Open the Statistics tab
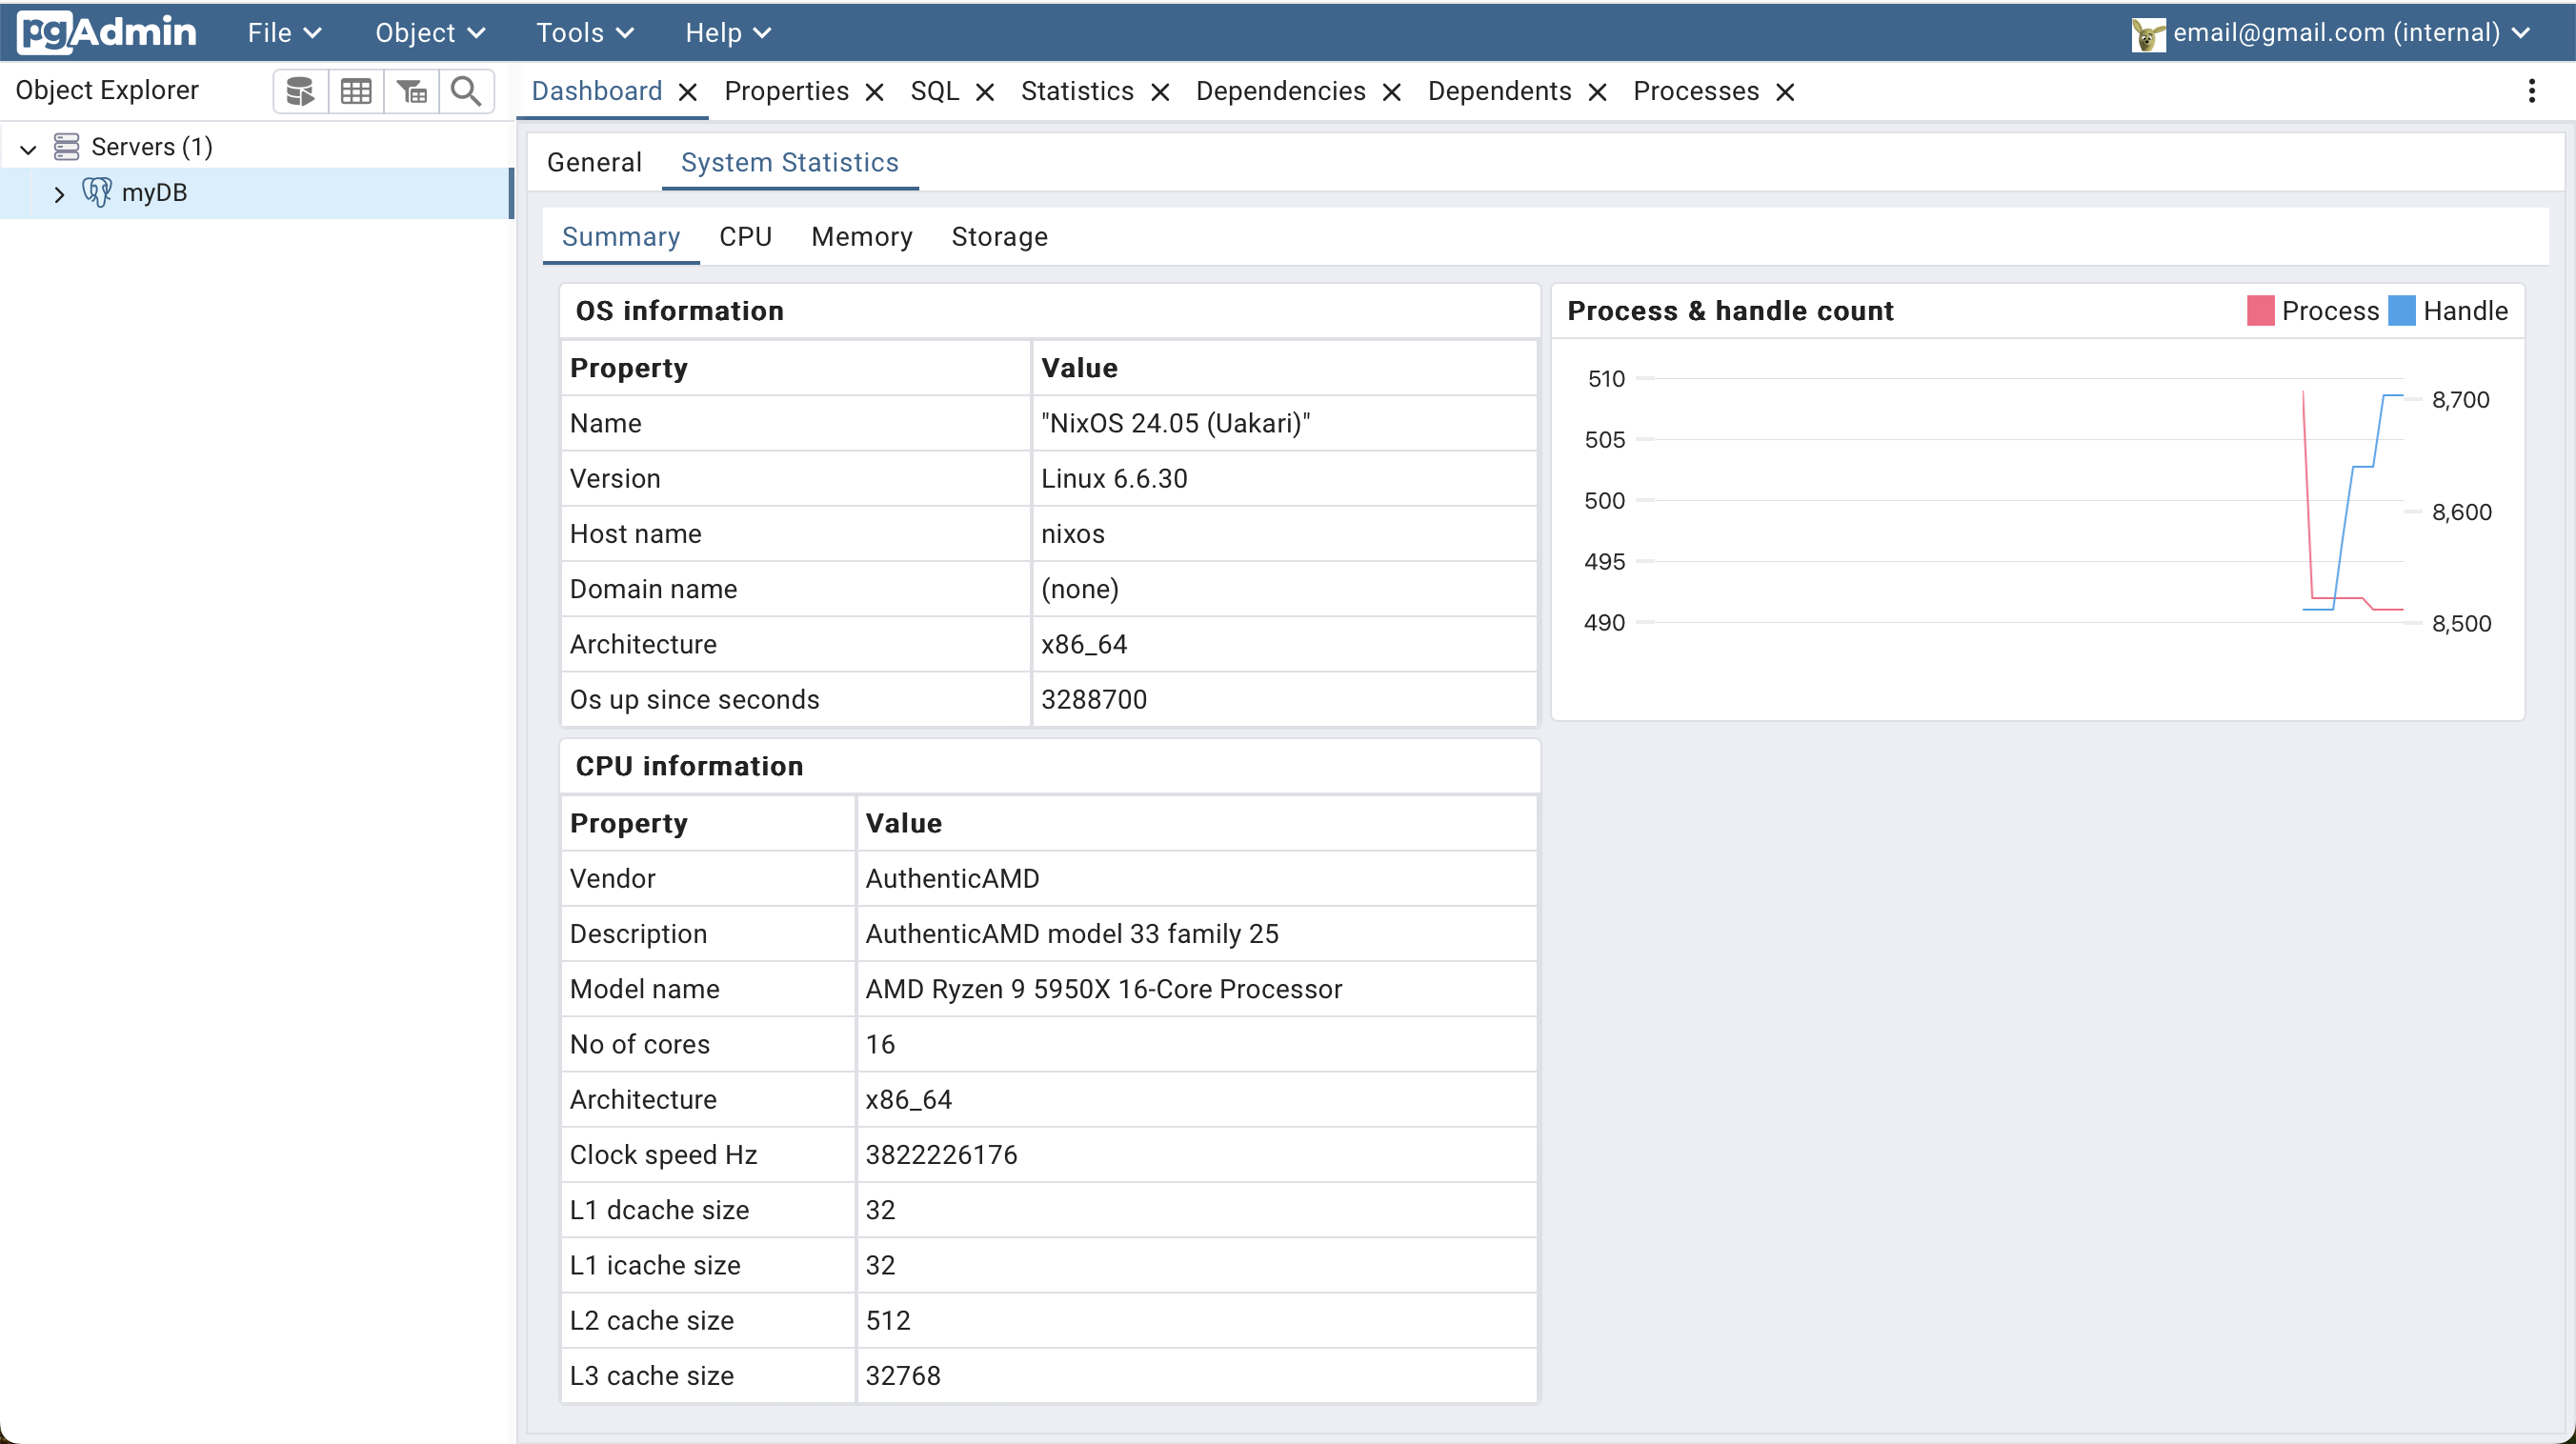The height and width of the screenshot is (1444, 2576). click(x=1077, y=91)
